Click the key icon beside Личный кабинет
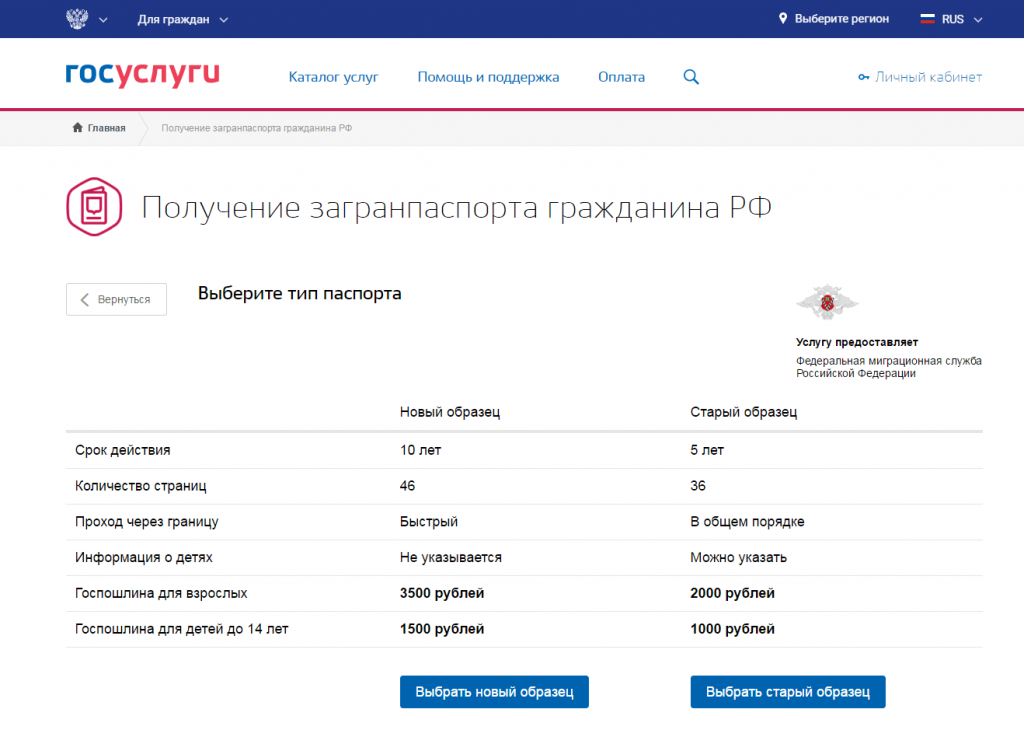This screenshot has width=1024, height=730. click(x=864, y=77)
